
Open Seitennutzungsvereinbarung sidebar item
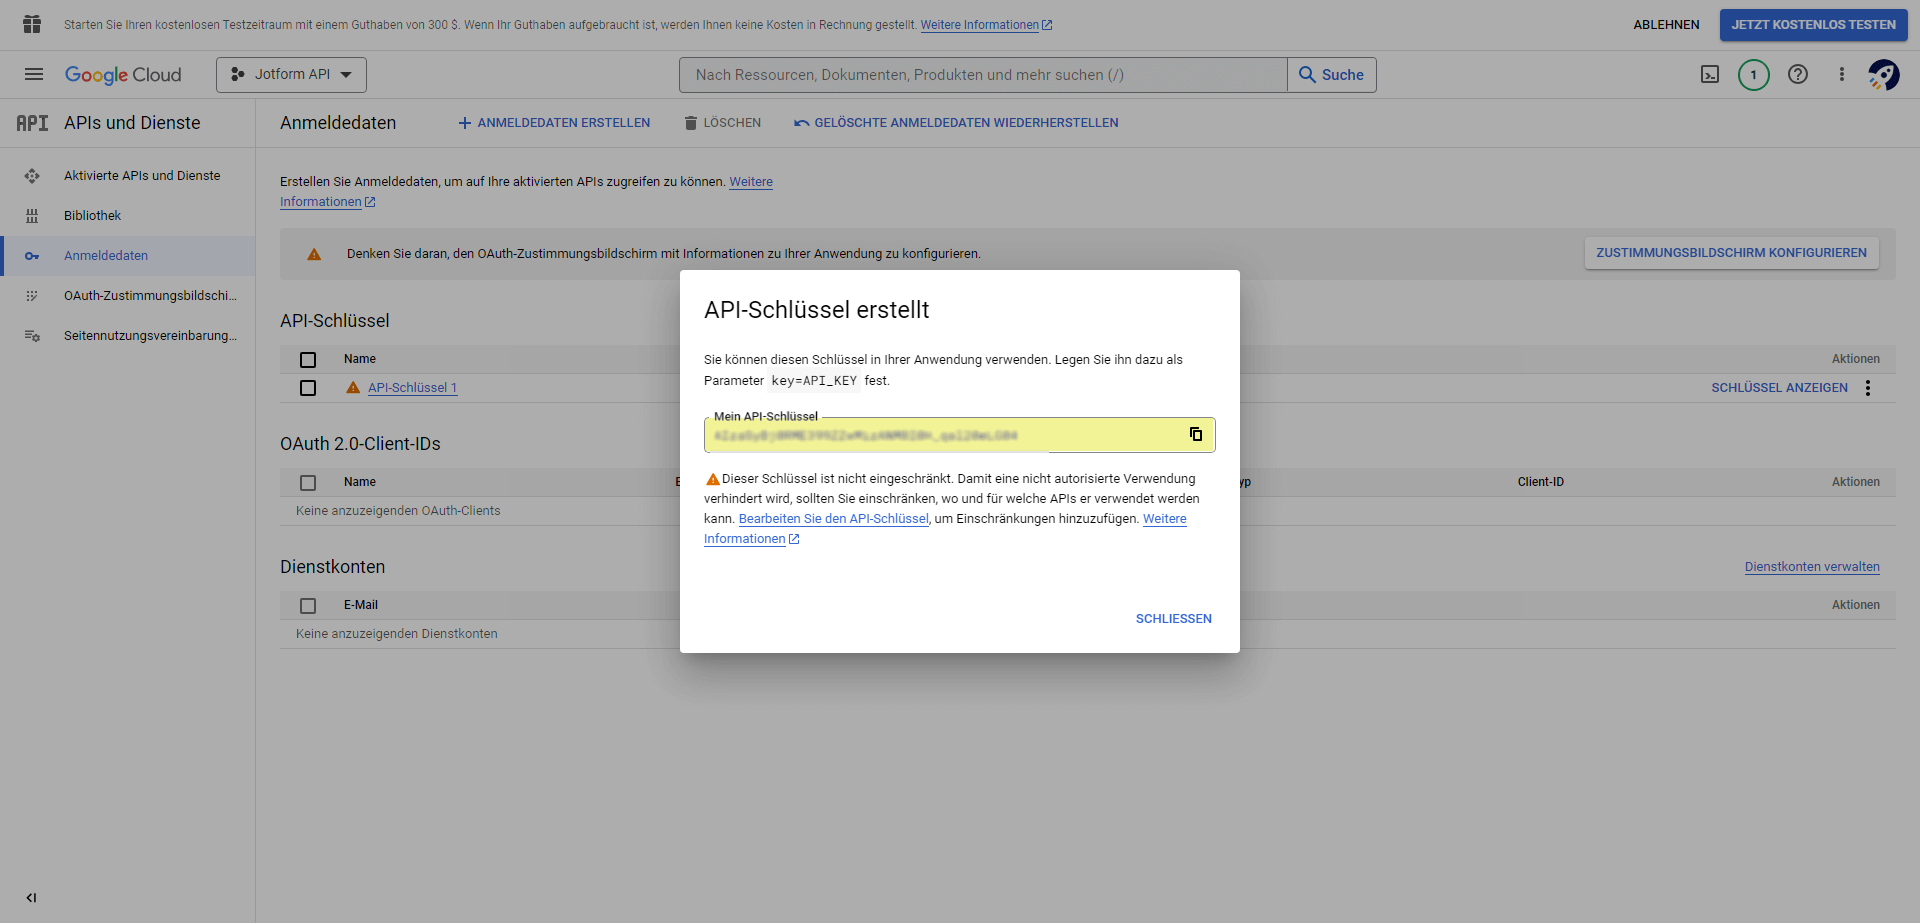click(x=150, y=336)
